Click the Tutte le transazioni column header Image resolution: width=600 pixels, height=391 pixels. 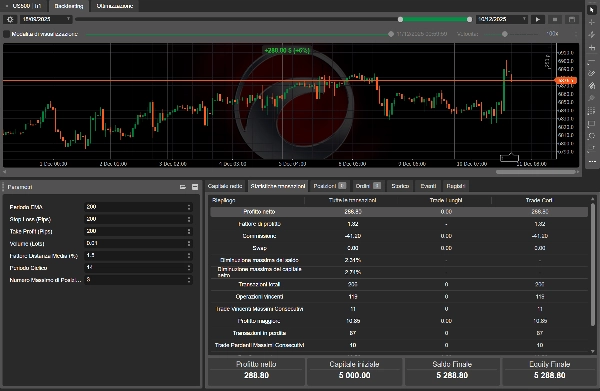tap(352, 200)
